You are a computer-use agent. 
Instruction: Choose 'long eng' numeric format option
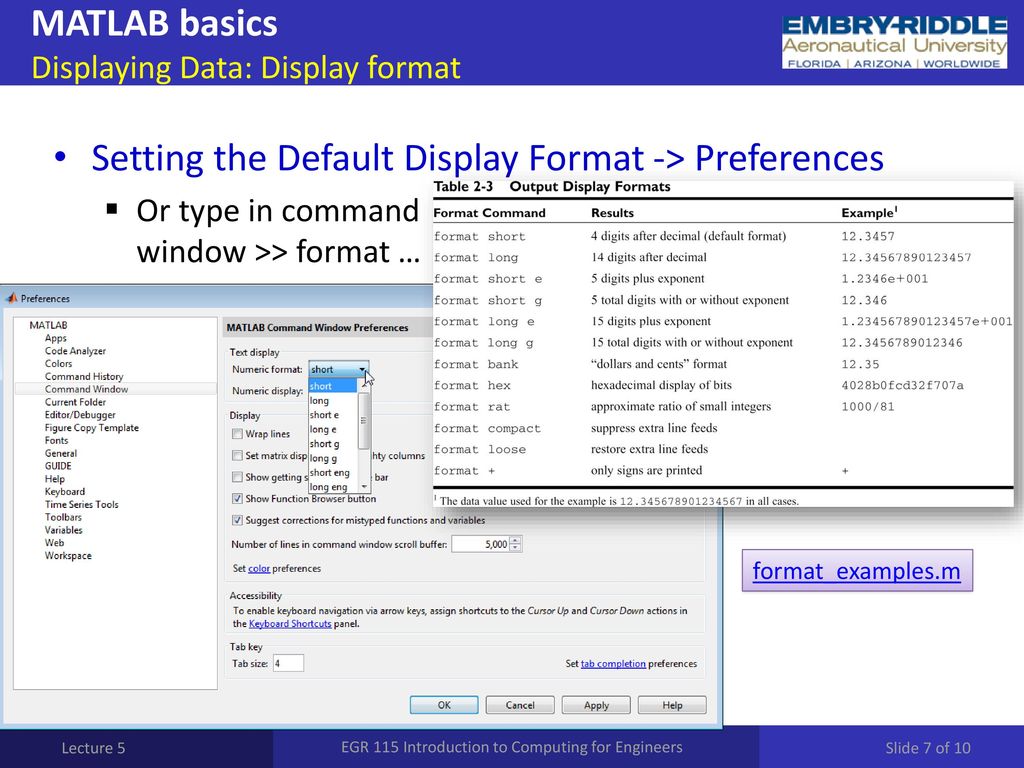point(332,487)
